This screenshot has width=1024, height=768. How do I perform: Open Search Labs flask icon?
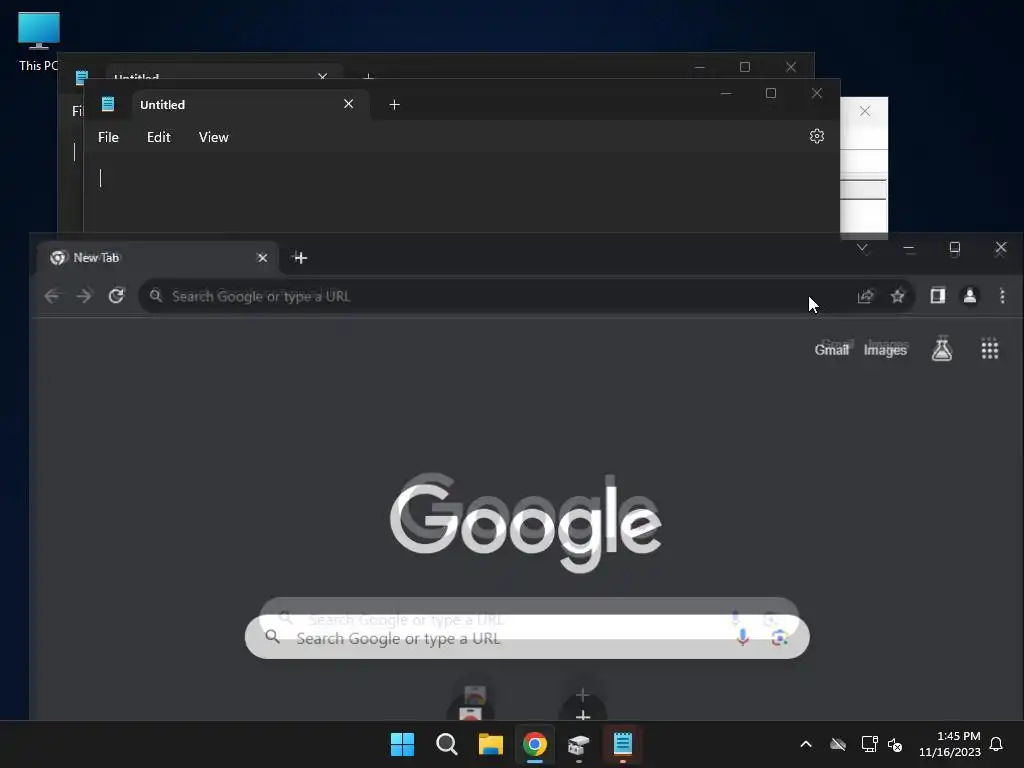coord(942,349)
